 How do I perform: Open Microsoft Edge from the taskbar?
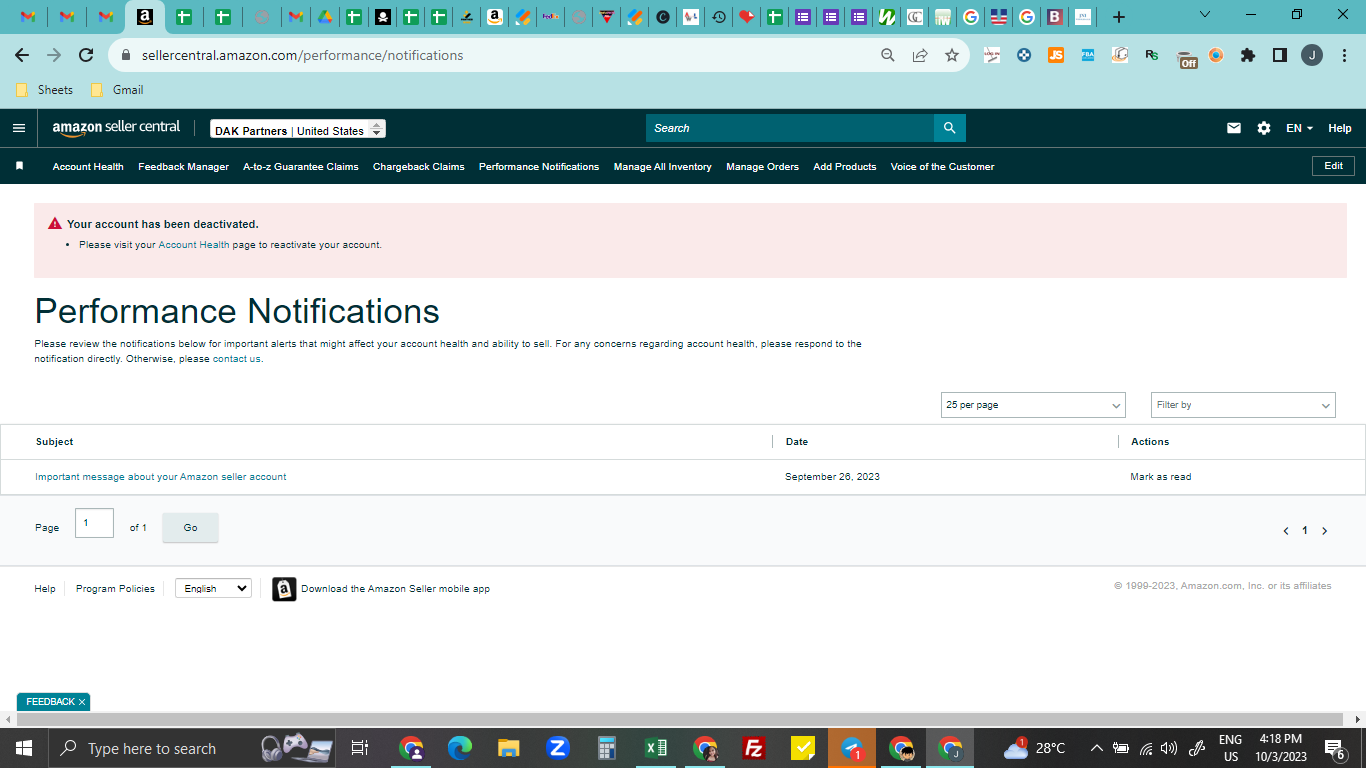point(460,748)
